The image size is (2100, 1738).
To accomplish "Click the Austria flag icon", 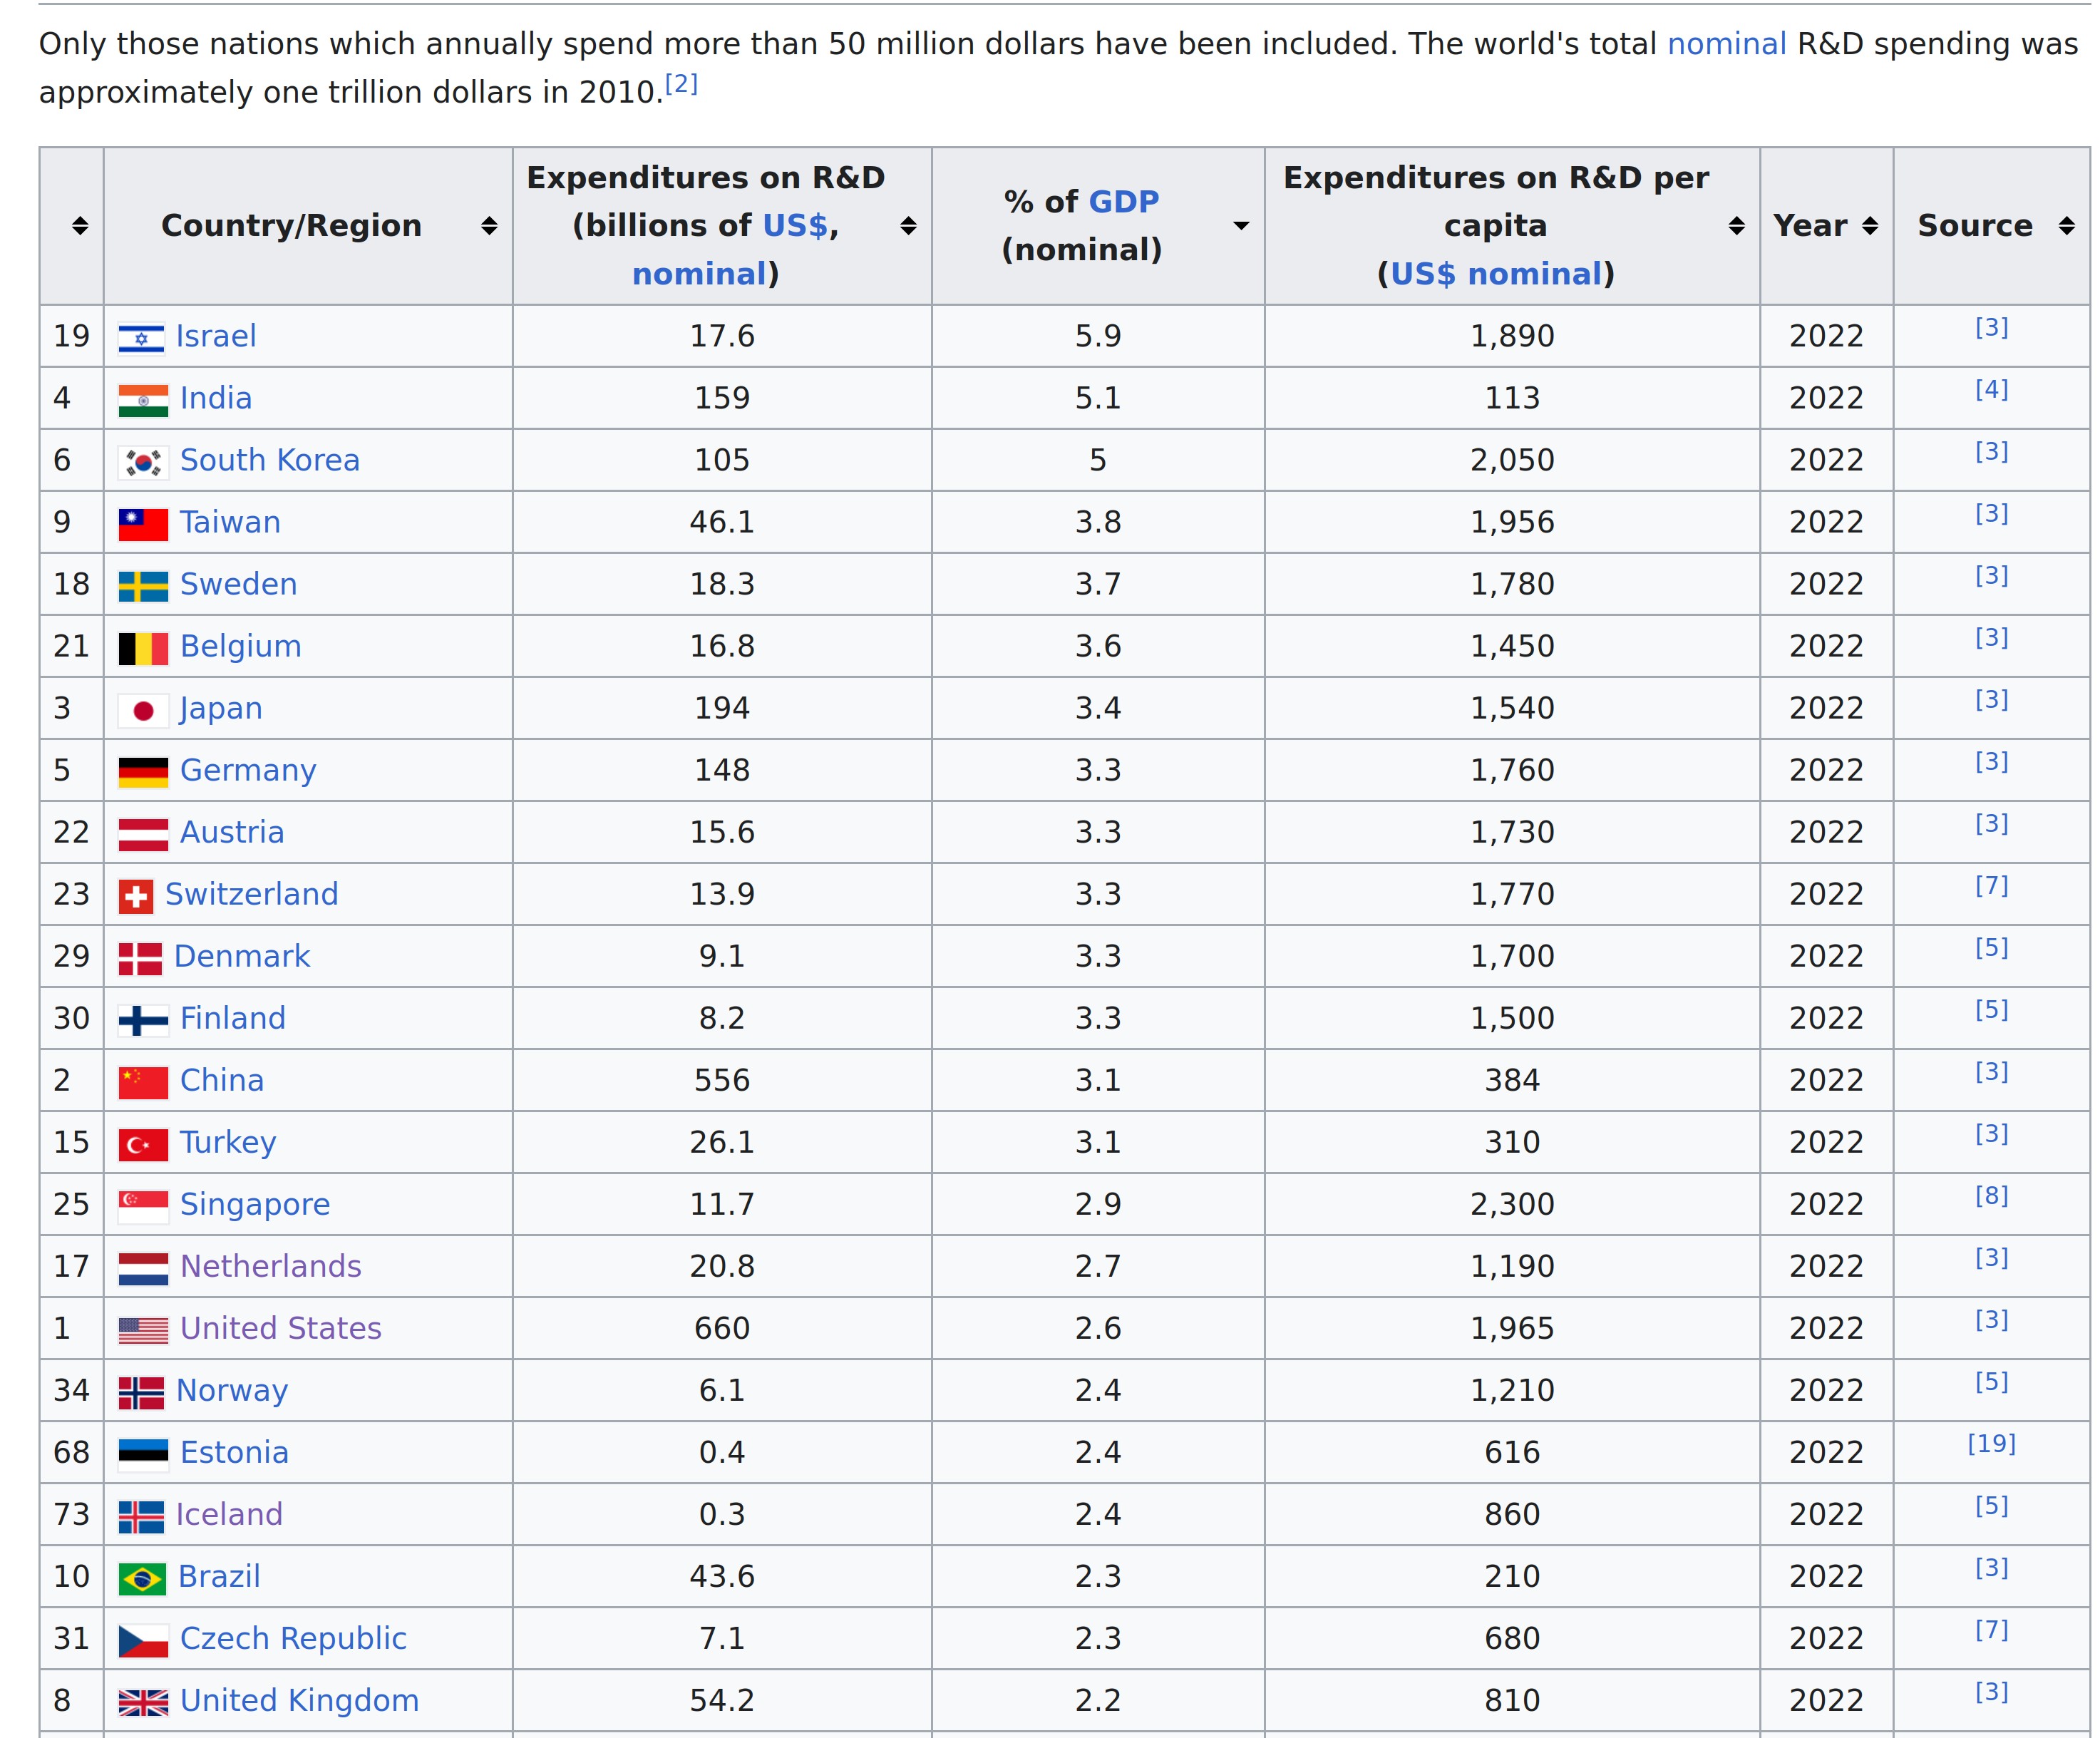I will (x=143, y=834).
